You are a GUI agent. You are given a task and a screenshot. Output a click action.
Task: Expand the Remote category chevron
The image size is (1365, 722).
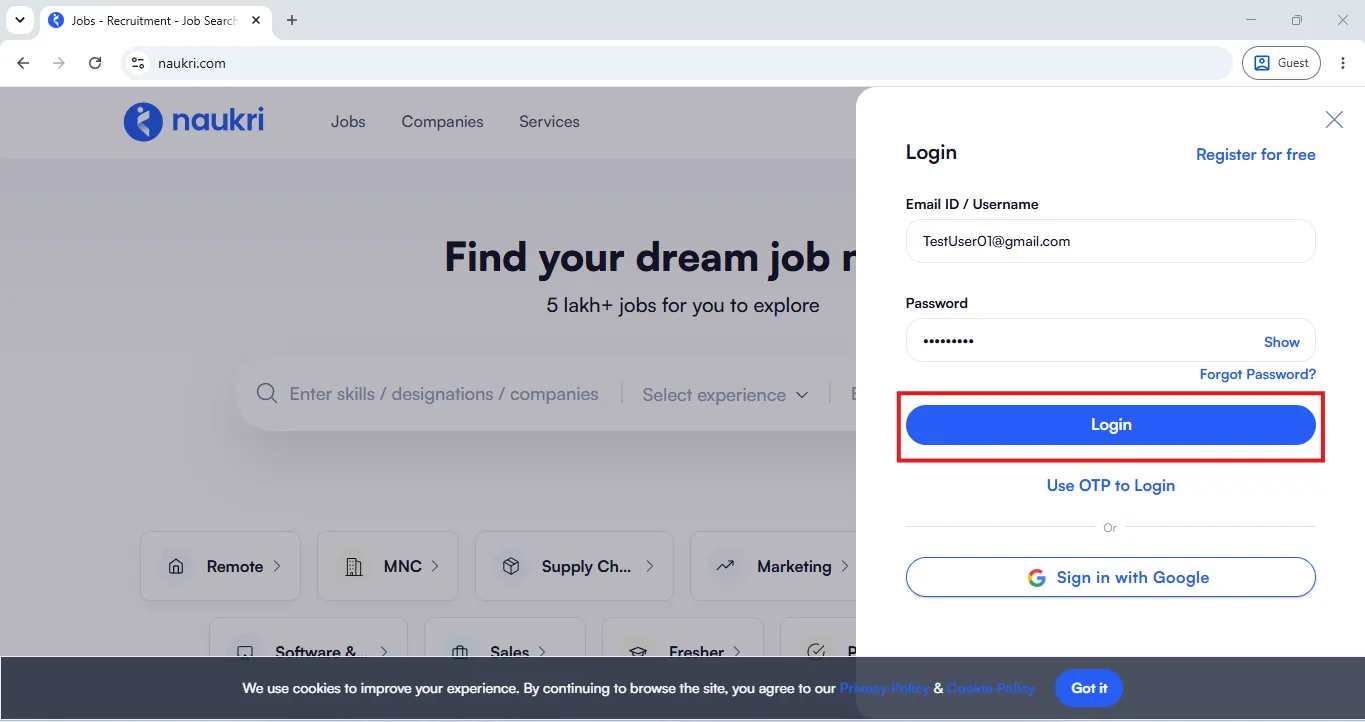pos(277,566)
